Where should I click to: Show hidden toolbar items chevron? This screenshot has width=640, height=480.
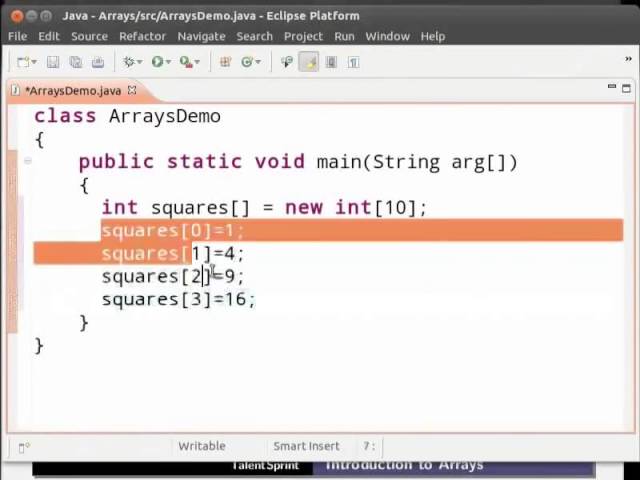point(628,60)
